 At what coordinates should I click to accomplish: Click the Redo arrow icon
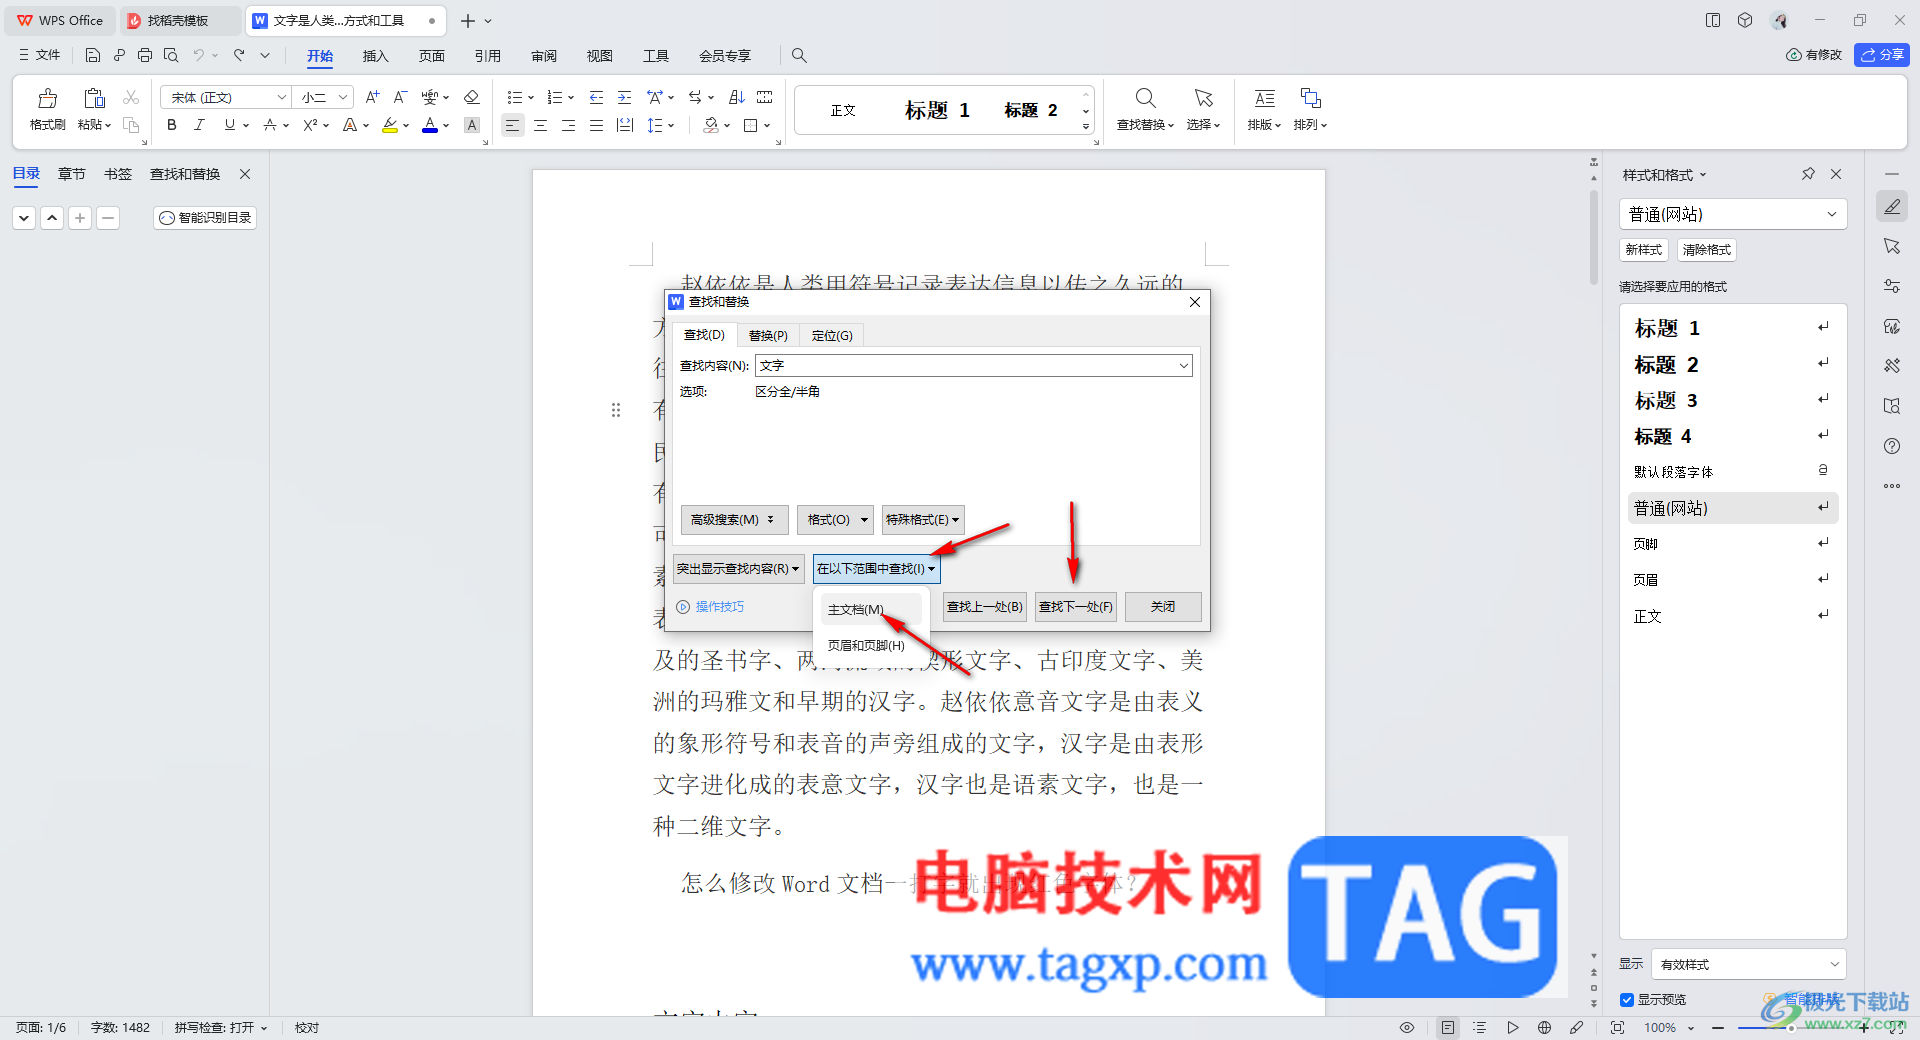(239, 55)
